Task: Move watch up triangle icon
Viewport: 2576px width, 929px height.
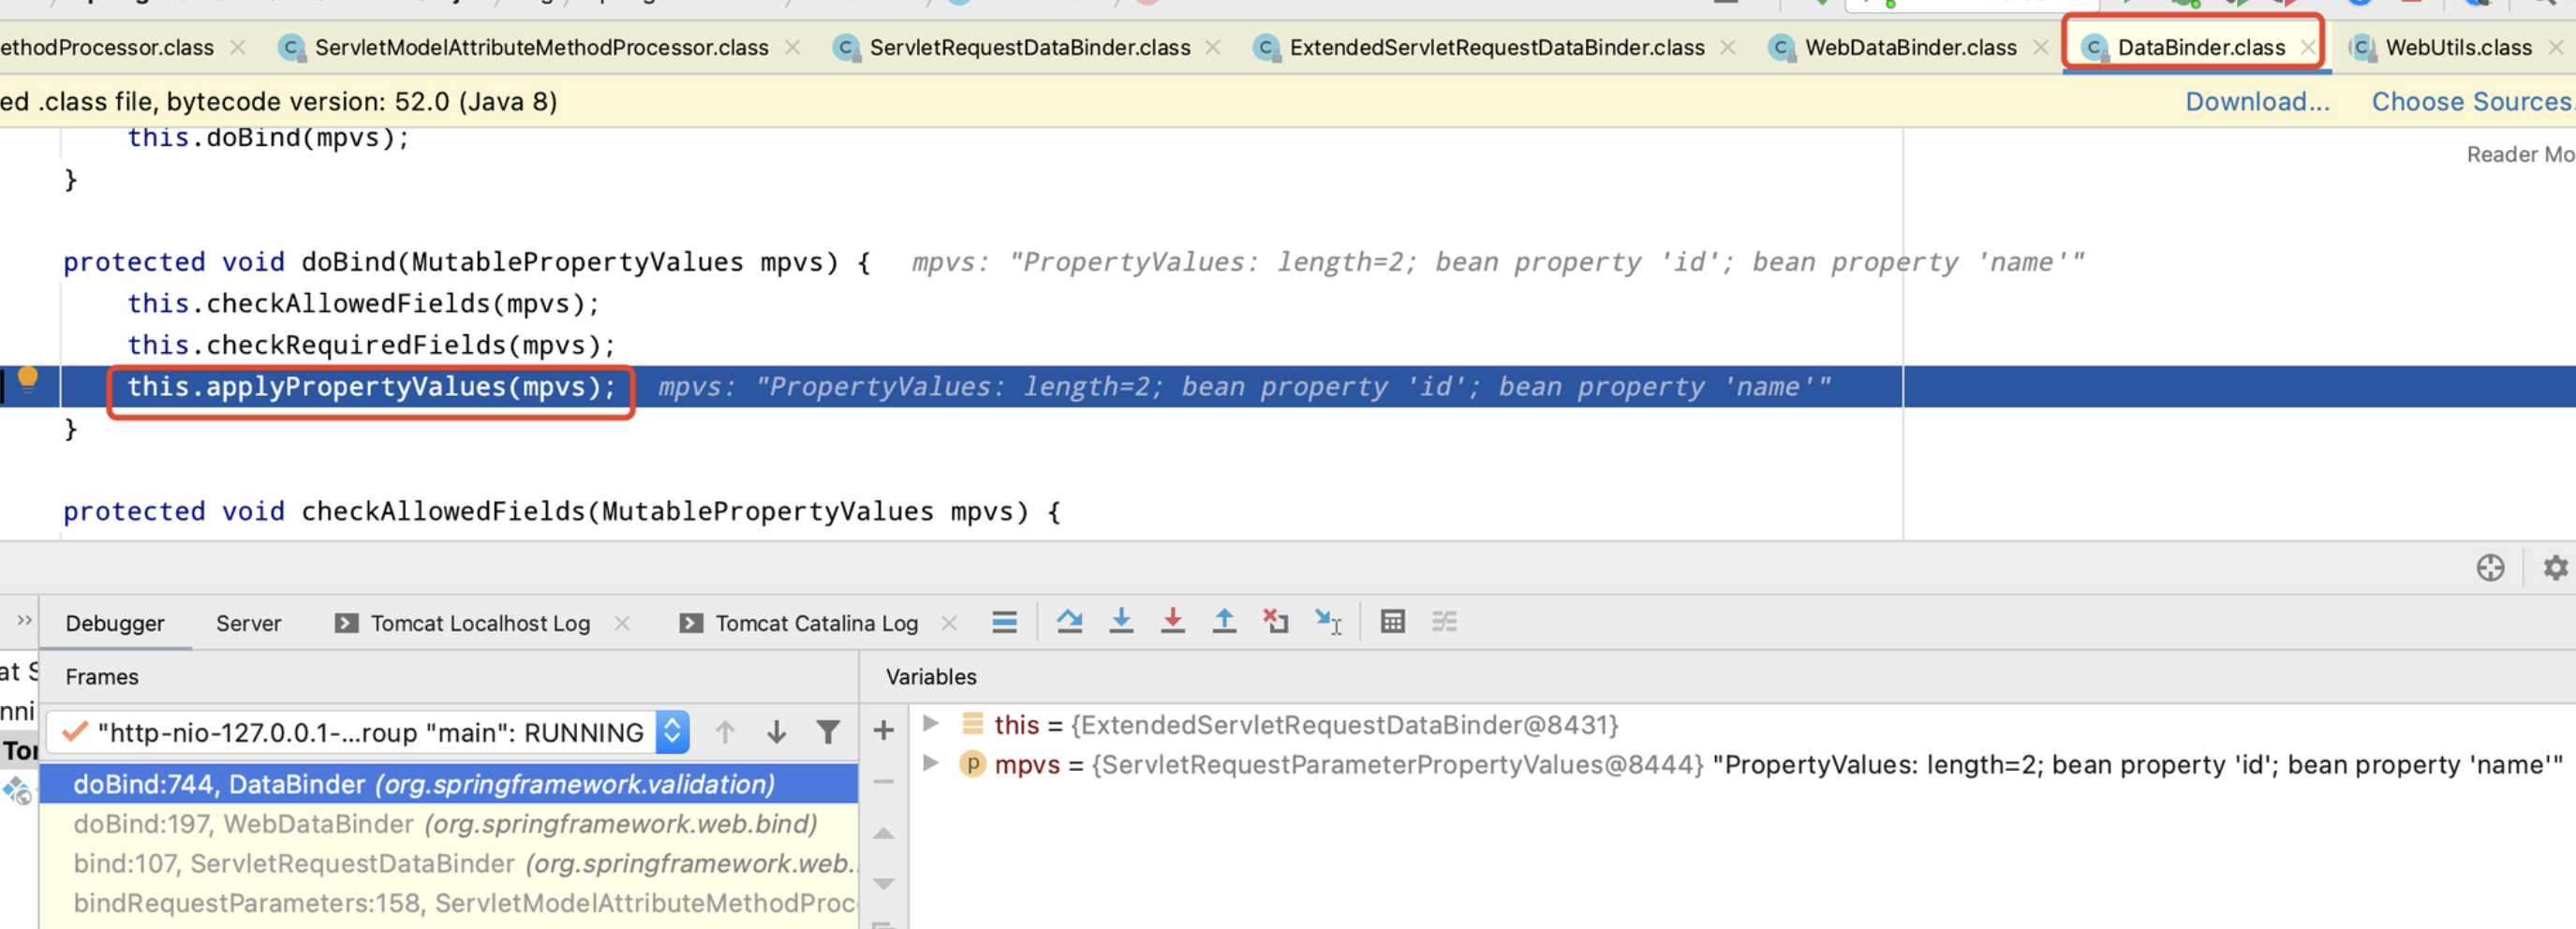Action: [883, 832]
